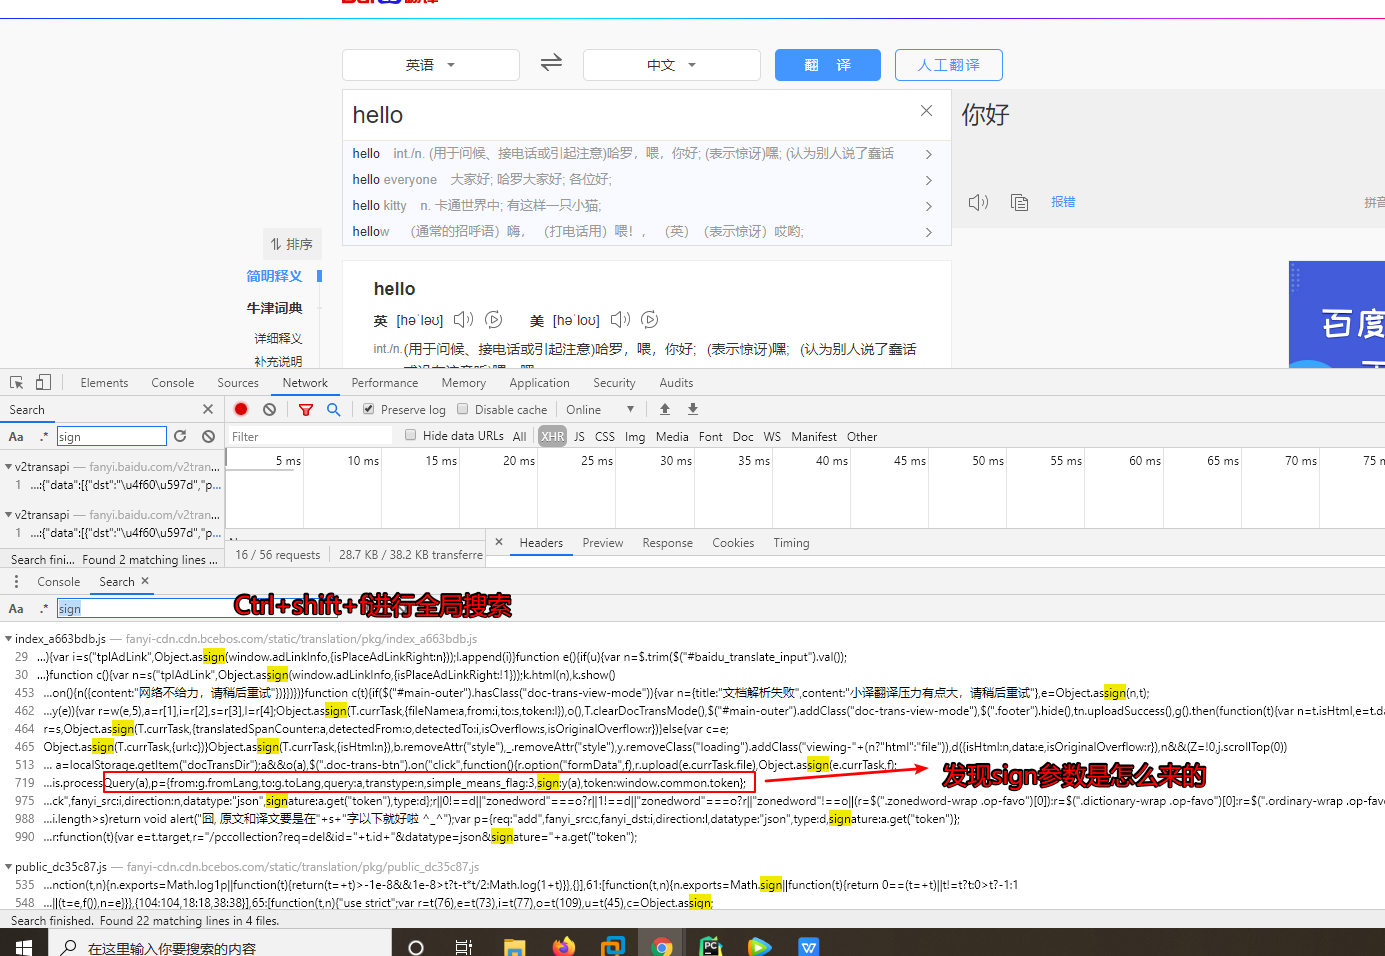This screenshot has height=956, width=1385.
Task: Open the network search magnifier icon
Action: (x=333, y=409)
